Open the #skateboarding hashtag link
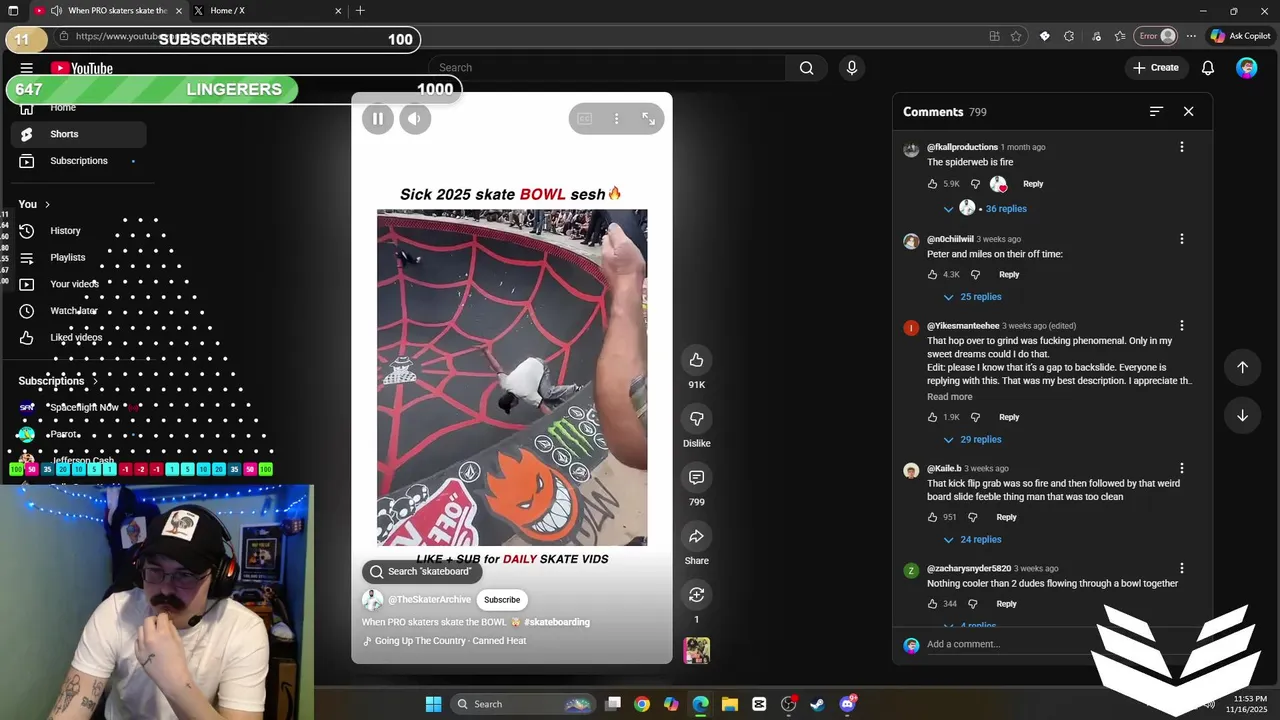This screenshot has height=720, width=1280. click(x=556, y=622)
